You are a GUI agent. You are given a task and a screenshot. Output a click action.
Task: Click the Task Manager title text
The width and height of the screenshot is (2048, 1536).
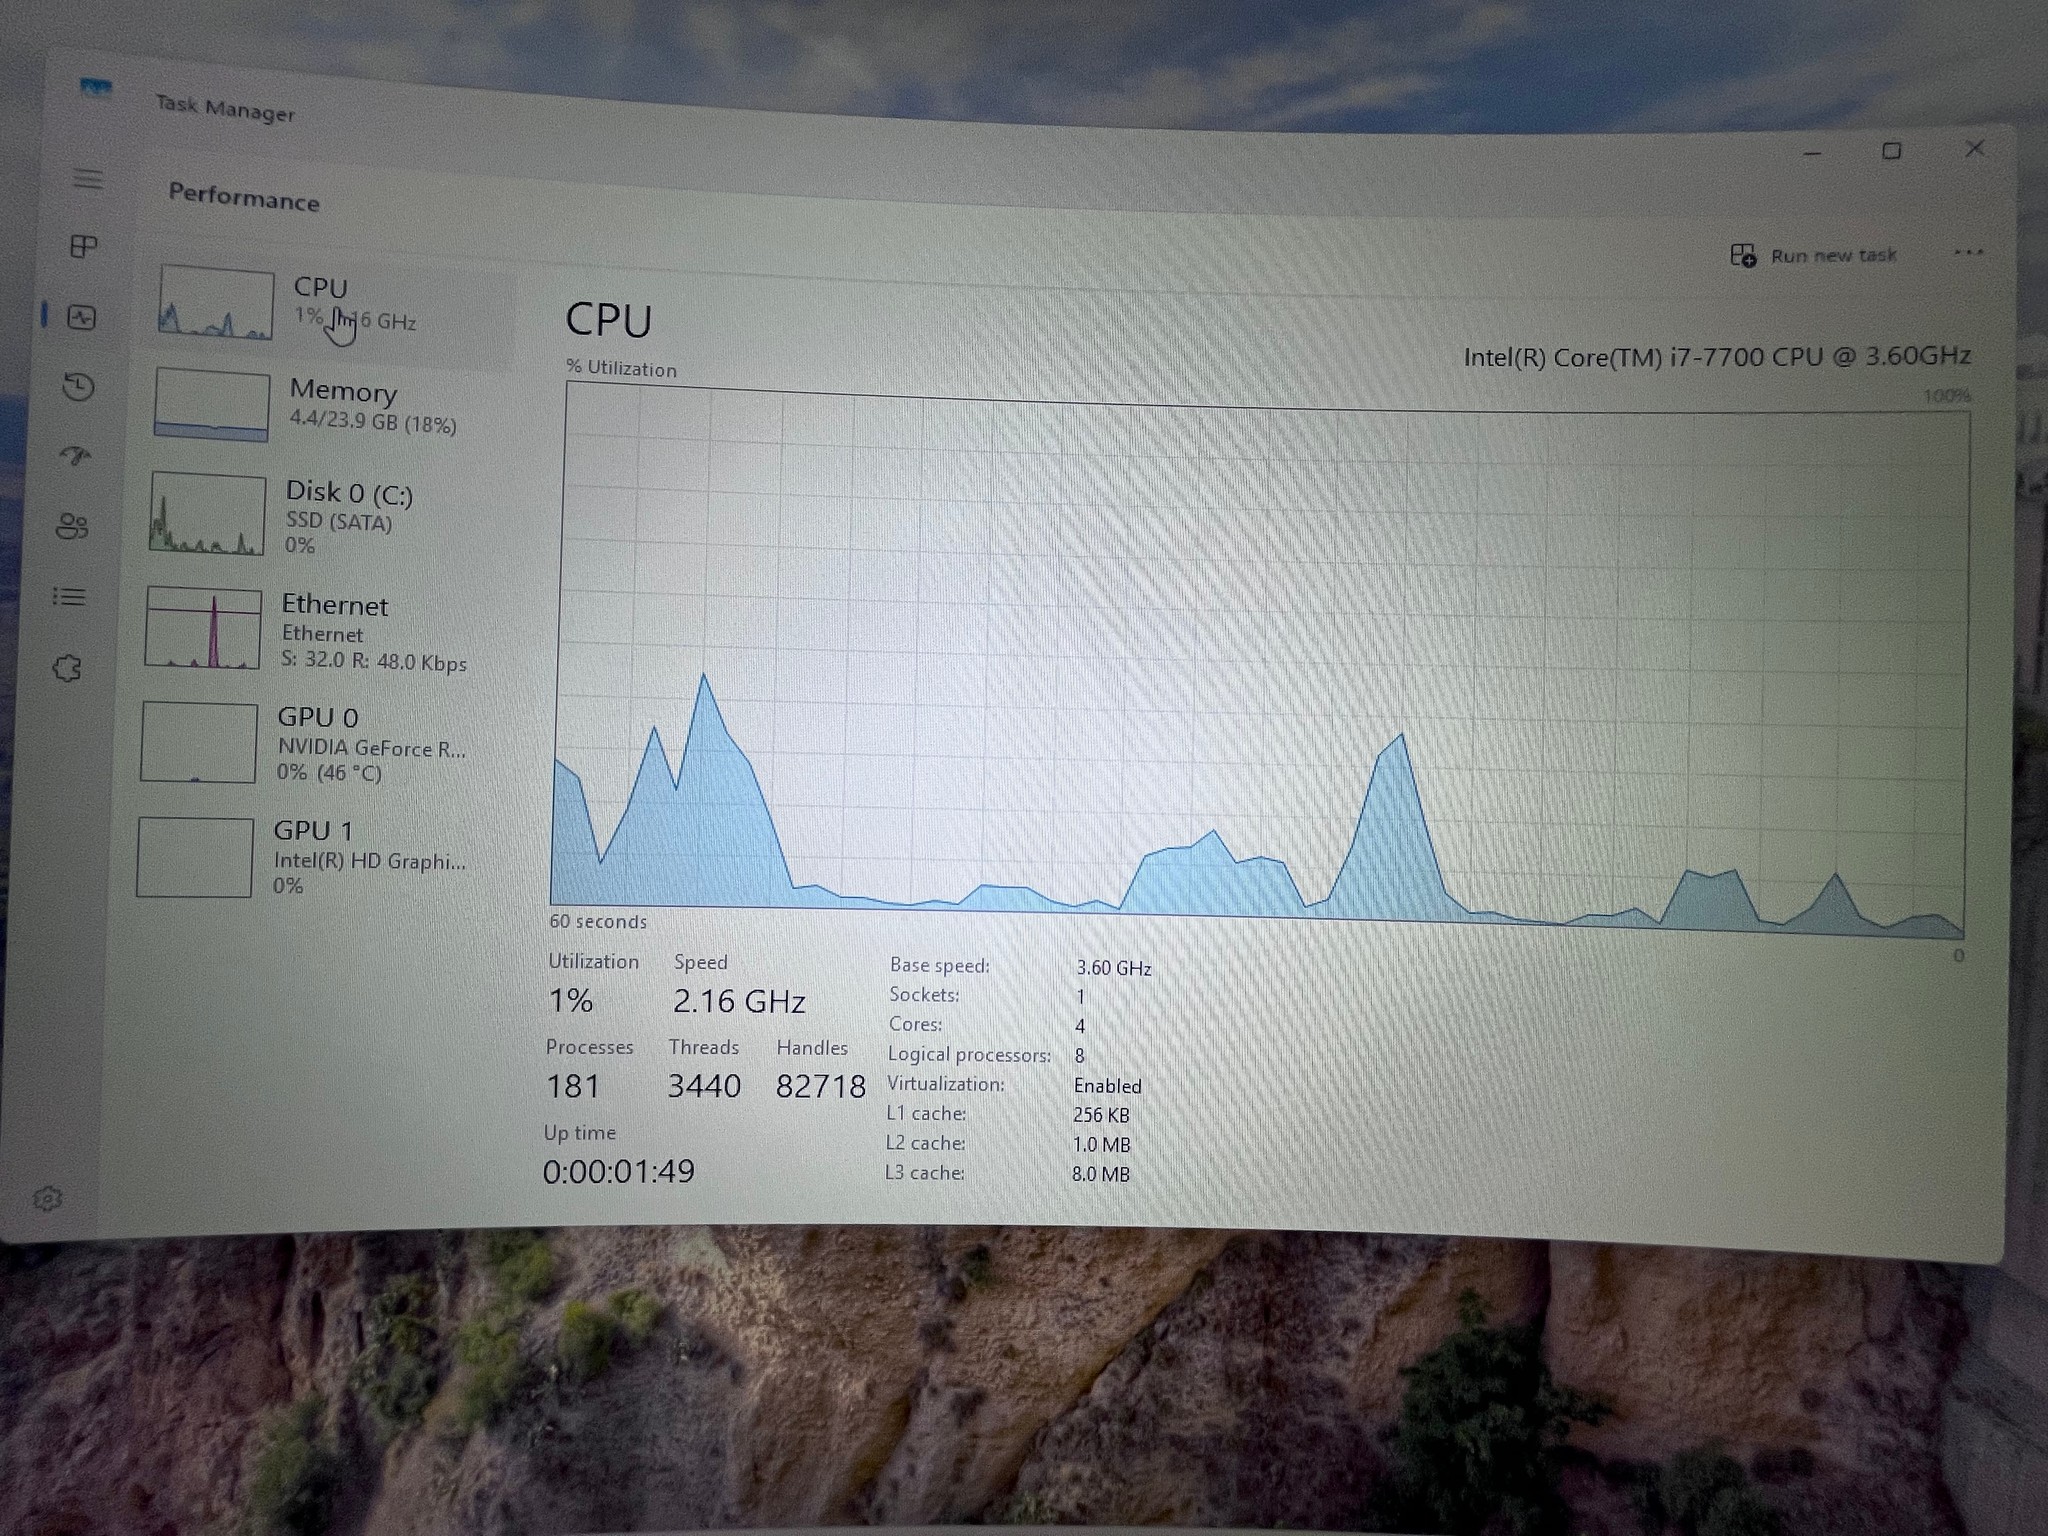(225, 108)
